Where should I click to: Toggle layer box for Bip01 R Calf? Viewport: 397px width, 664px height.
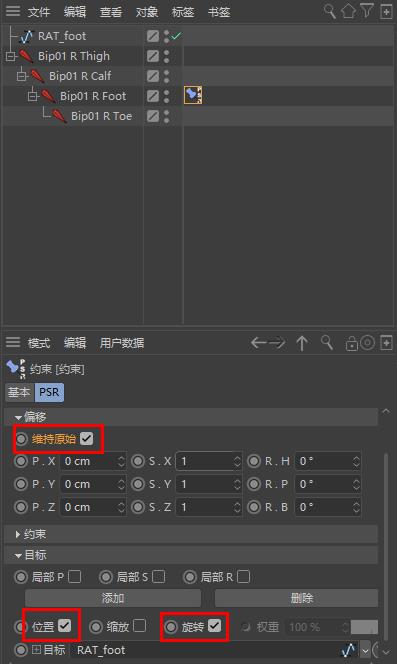(x=153, y=76)
